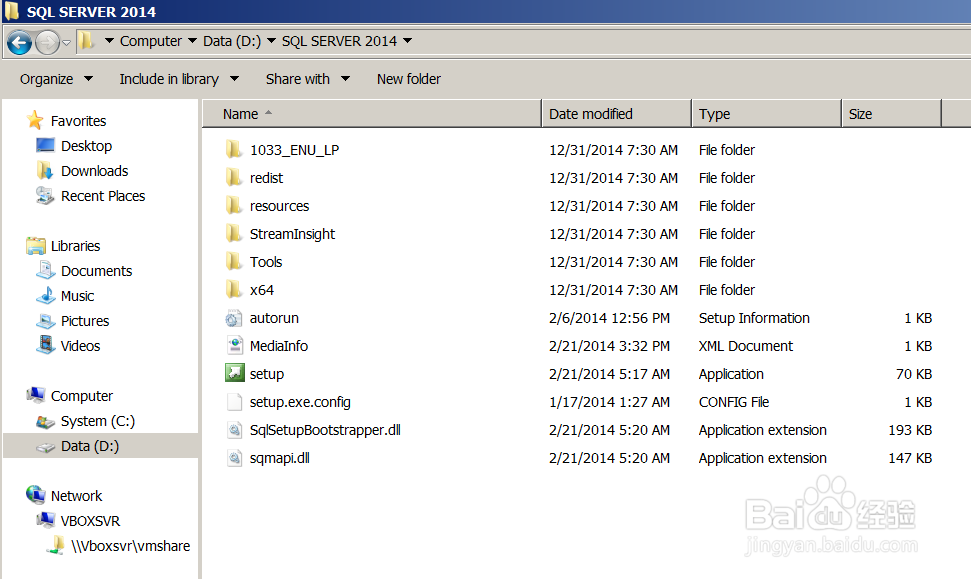The height and width of the screenshot is (579, 971).
Task: Select System (C:) drive icon
Action: pyautogui.click(x=45, y=421)
